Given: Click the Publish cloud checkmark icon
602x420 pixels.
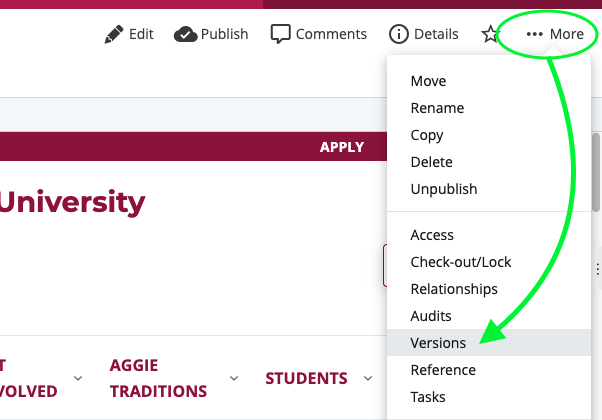Looking at the screenshot, I should click(185, 34).
